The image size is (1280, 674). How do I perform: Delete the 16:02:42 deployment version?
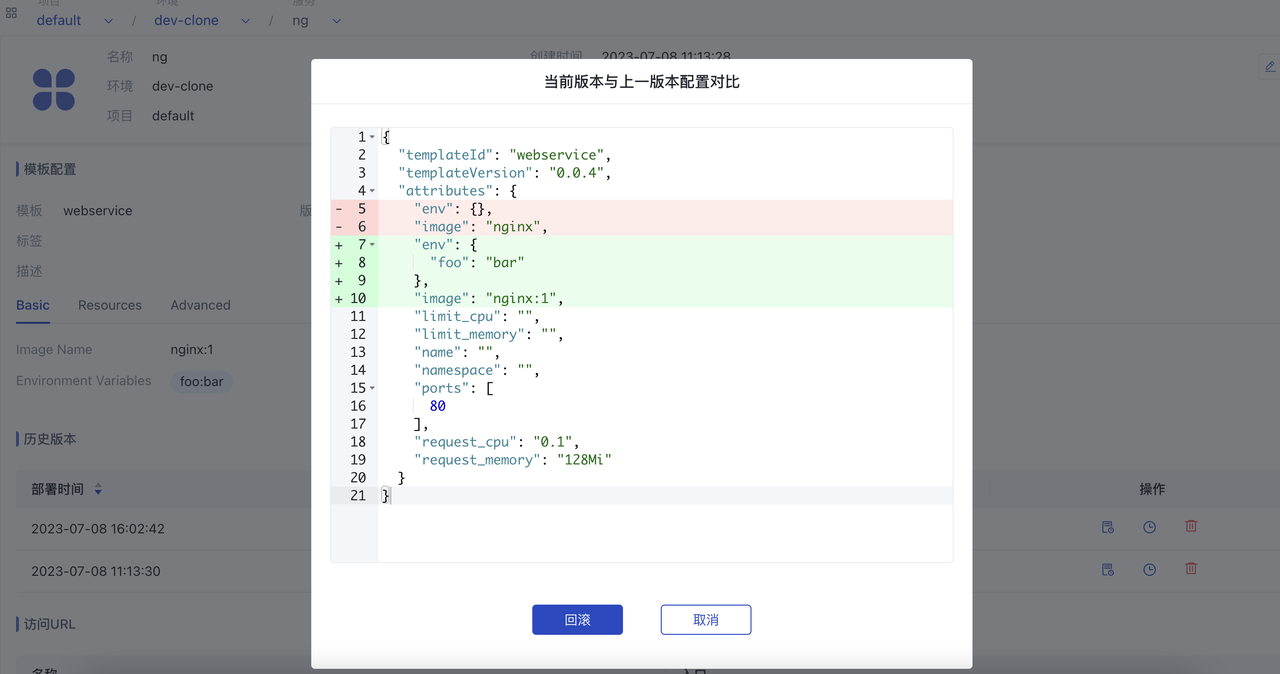tap(1191, 526)
